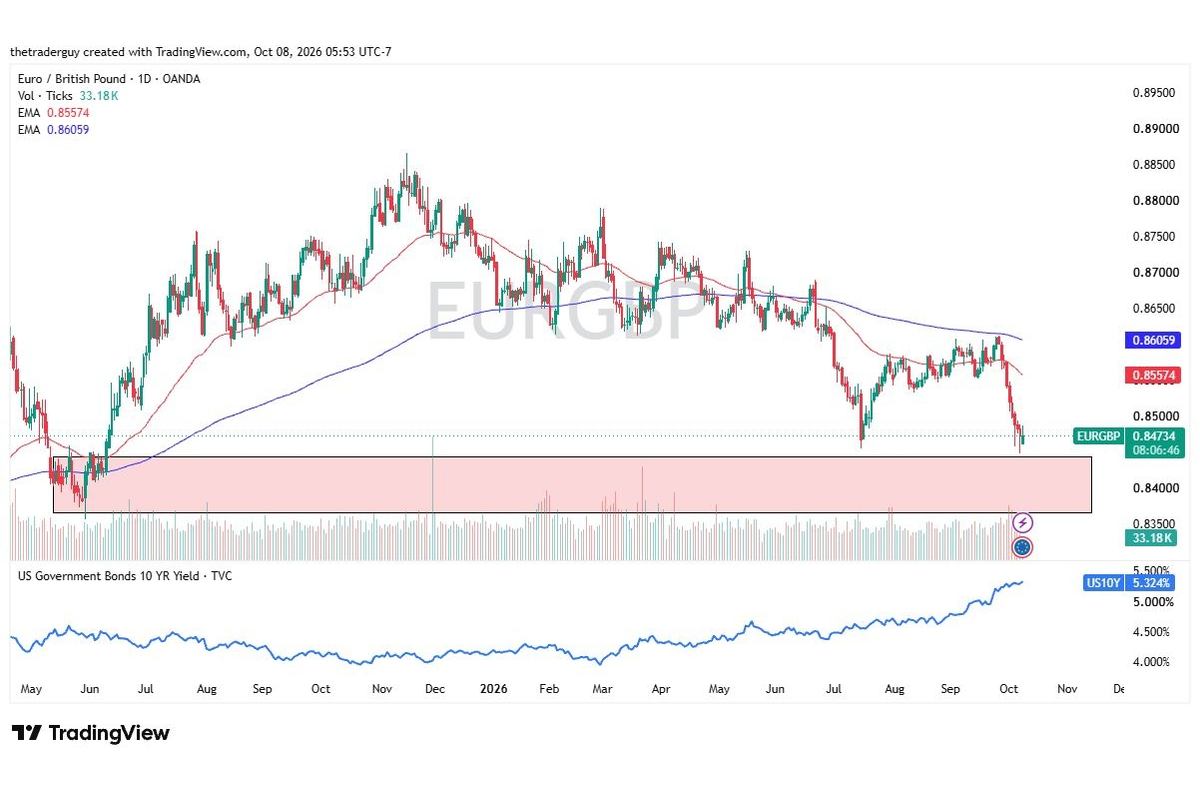Click the EURGBP 0.84734 price tag

(1129, 436)
